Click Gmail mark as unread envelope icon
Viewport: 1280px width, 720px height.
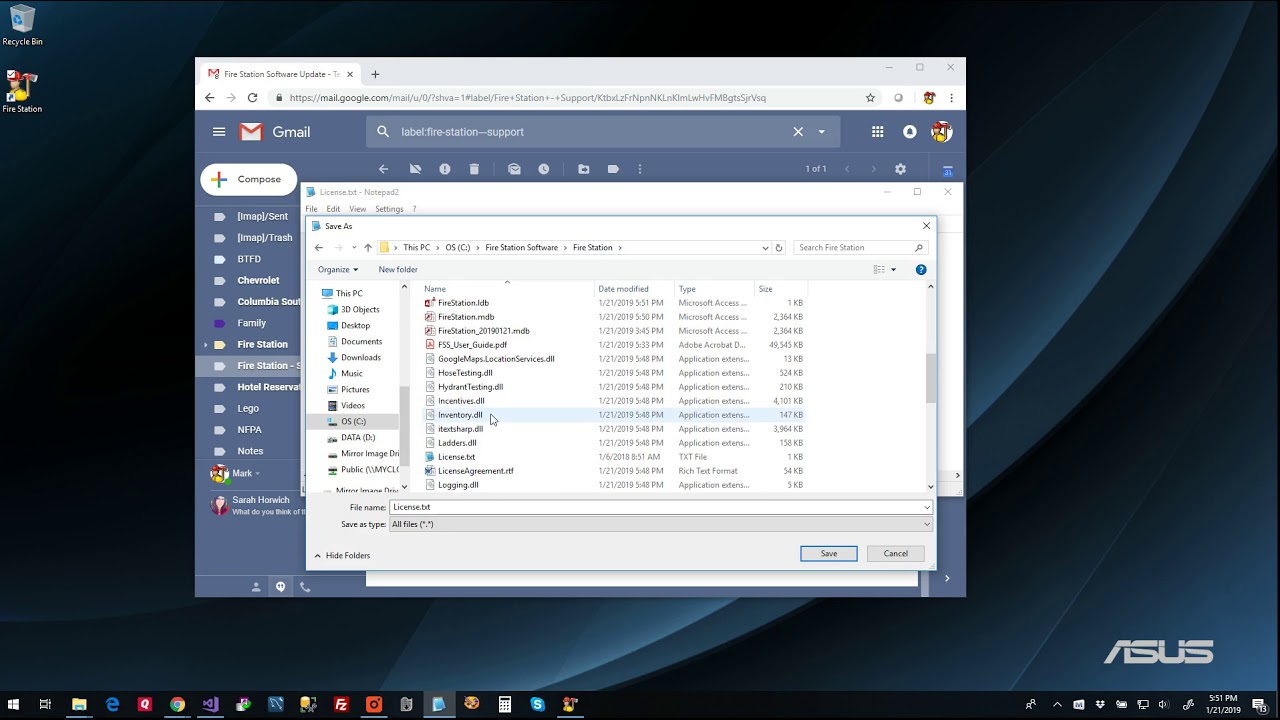pos(514,169)
